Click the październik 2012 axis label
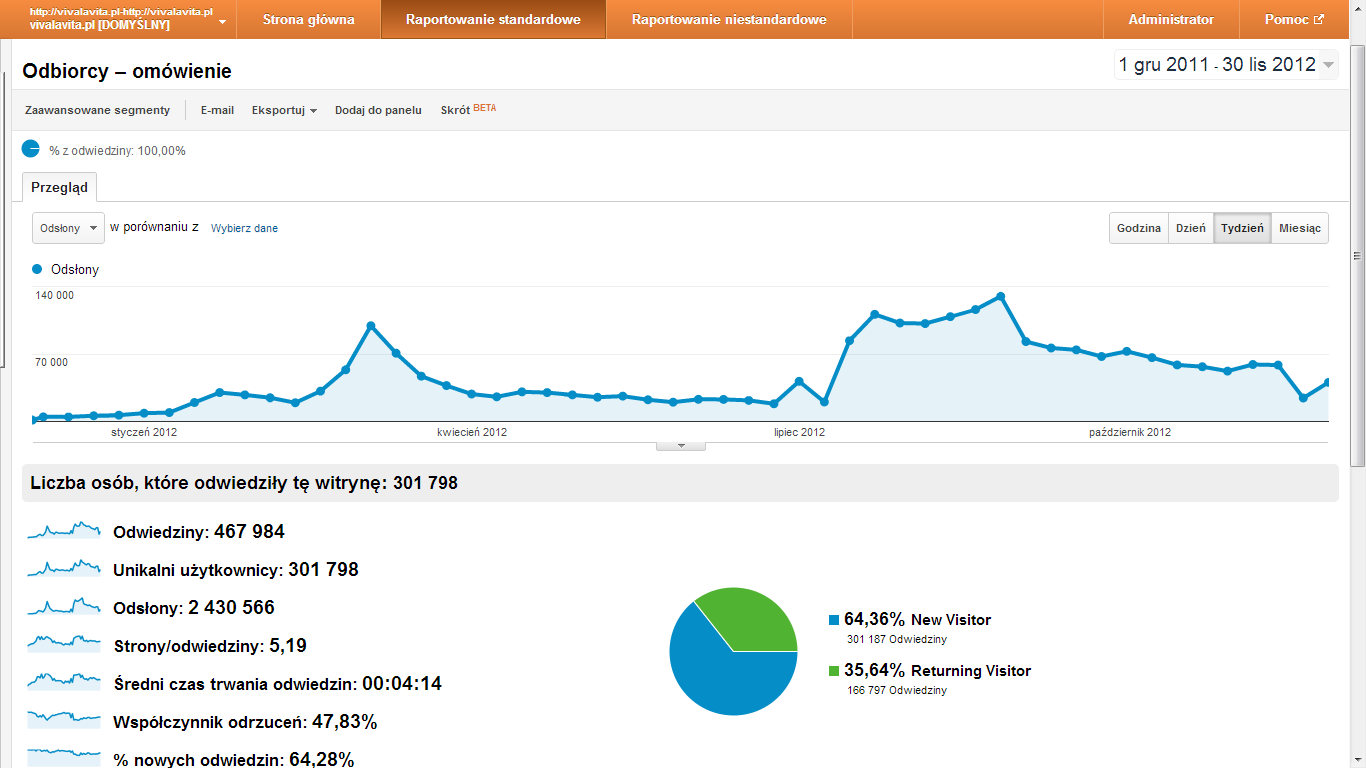 coord(1130,432)
